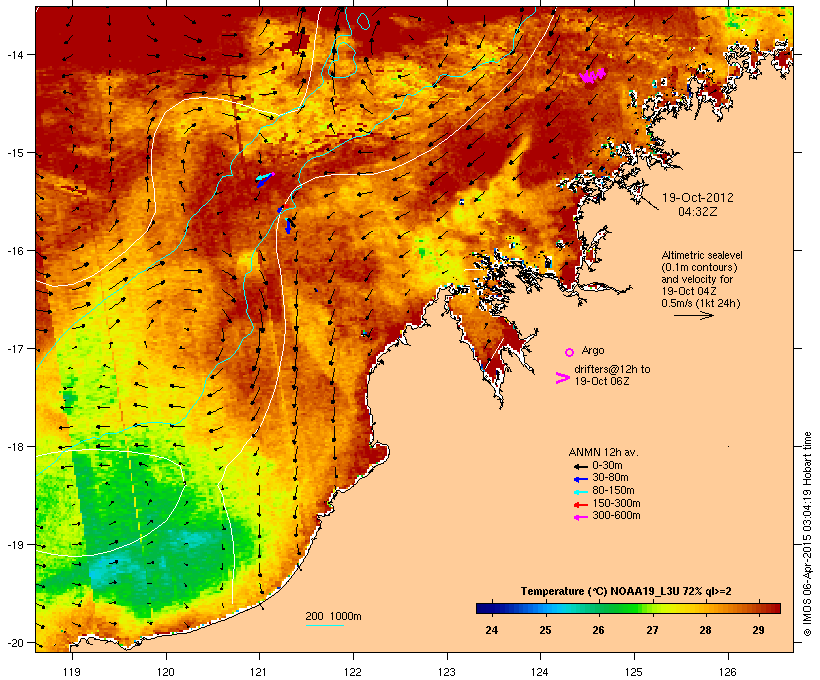Click the color bar tick label 24
Image resolution: width=820 pixels, height=680 pixels.
[x=492, y=630]
